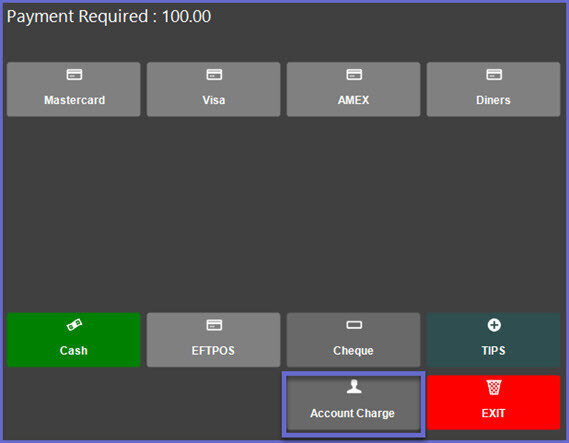Click the plus circle icon above TIPS
This screenshot has height=443, width=569.
pos(494,325)
